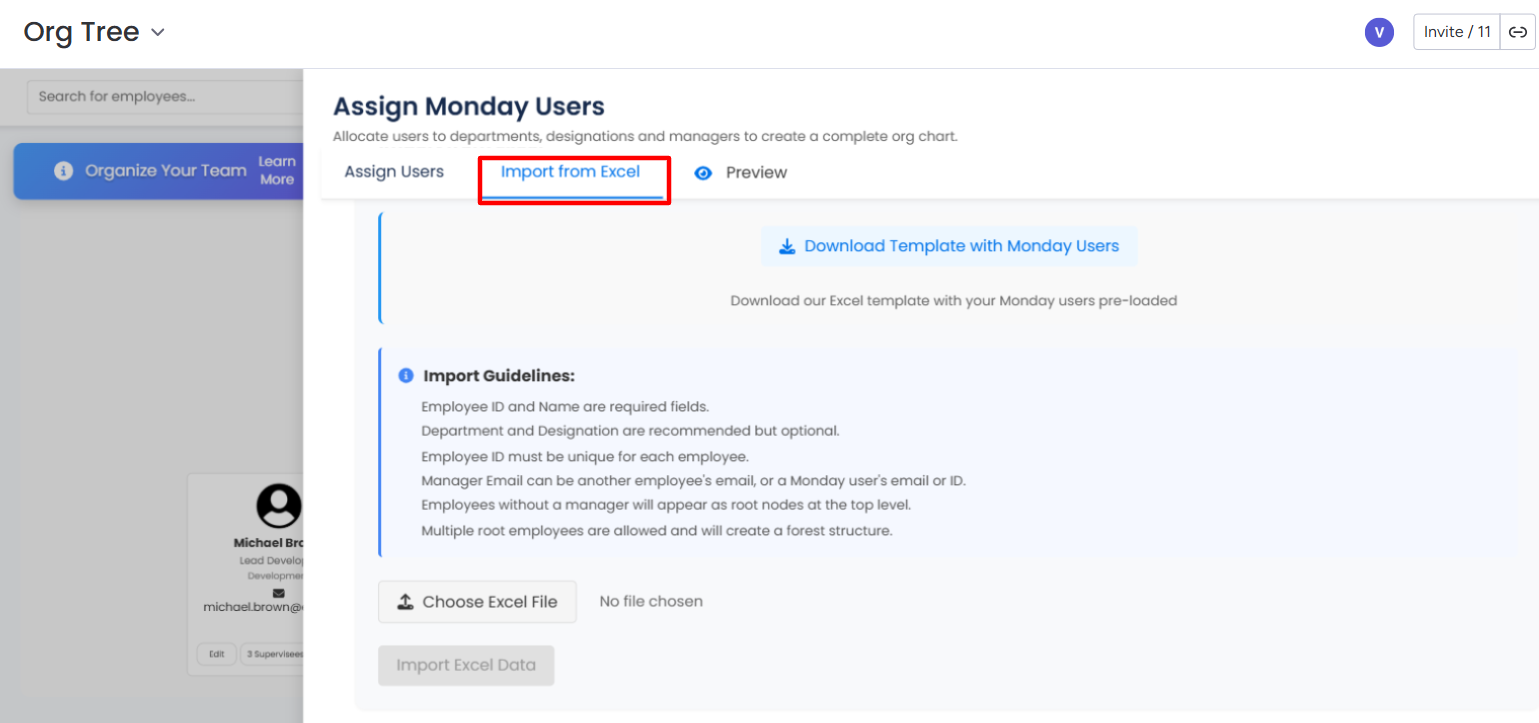Select the Import from Excel tab

tap(570, 172)
